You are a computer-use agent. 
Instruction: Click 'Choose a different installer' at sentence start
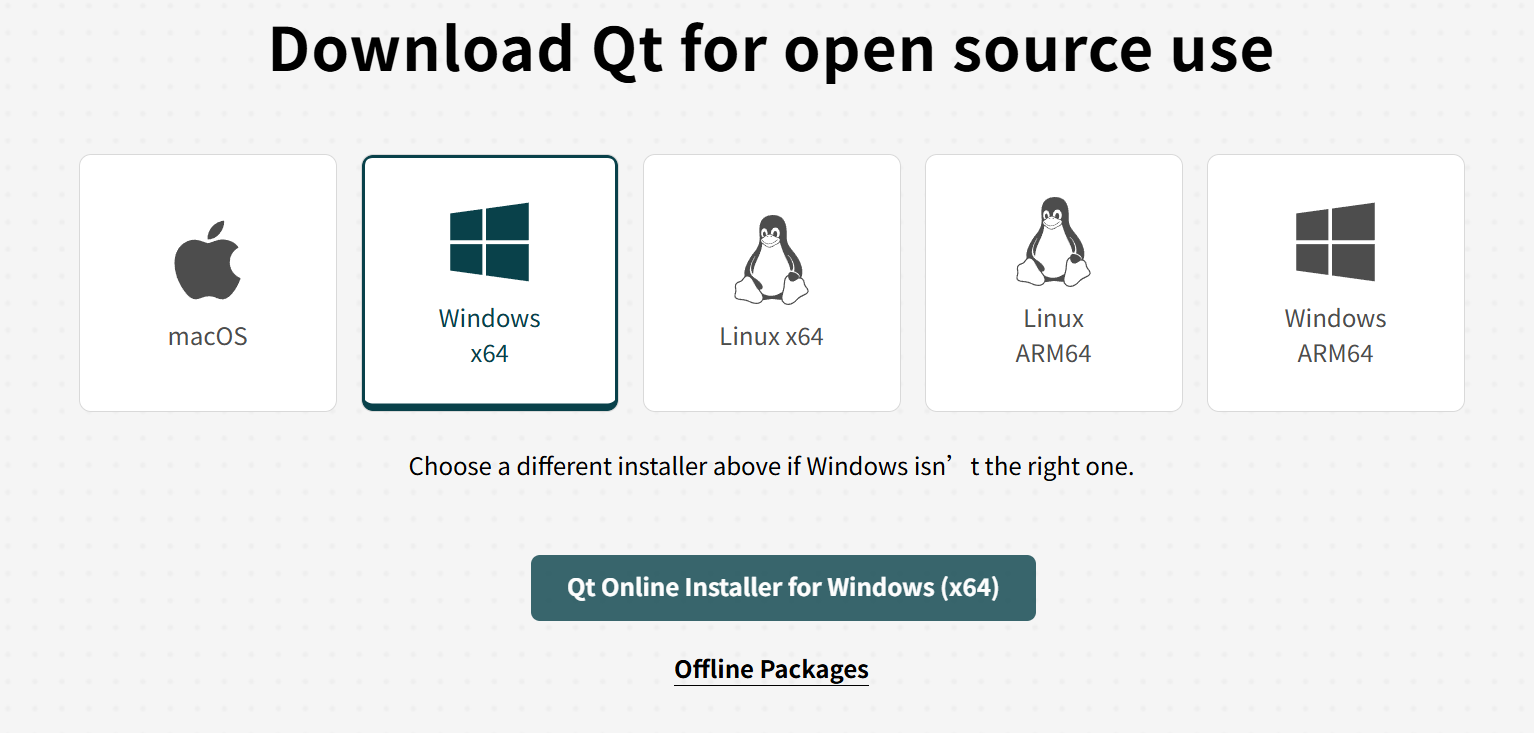click(559, 466)
